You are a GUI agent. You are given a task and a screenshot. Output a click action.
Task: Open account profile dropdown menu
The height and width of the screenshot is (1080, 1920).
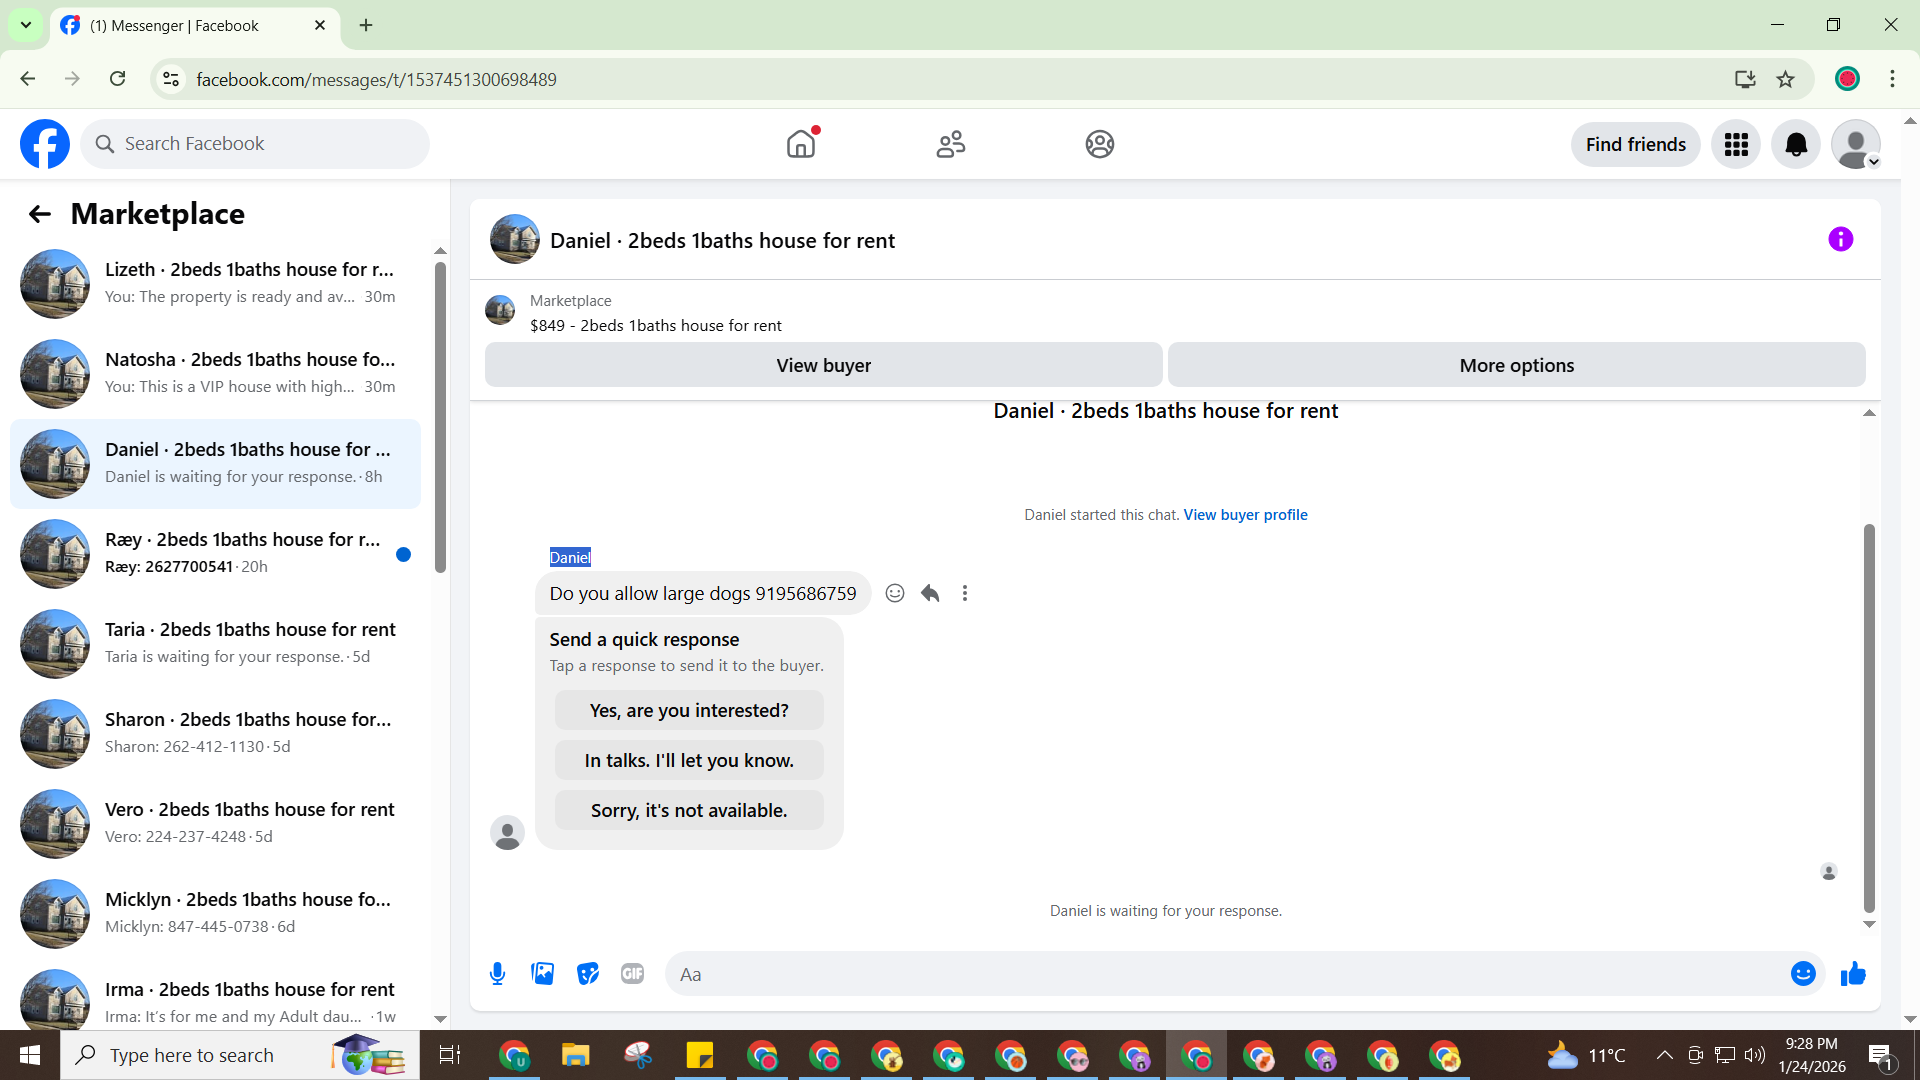[x=1856, y=145]
